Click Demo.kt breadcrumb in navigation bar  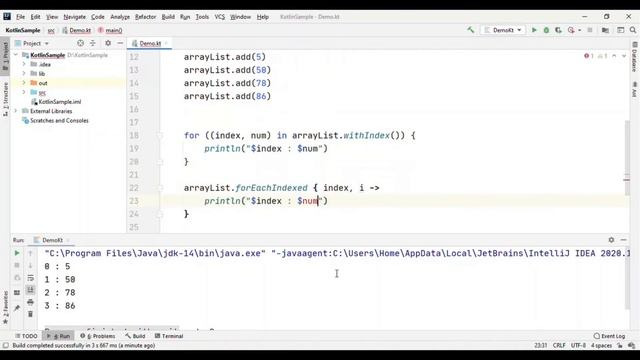[77, 30]
